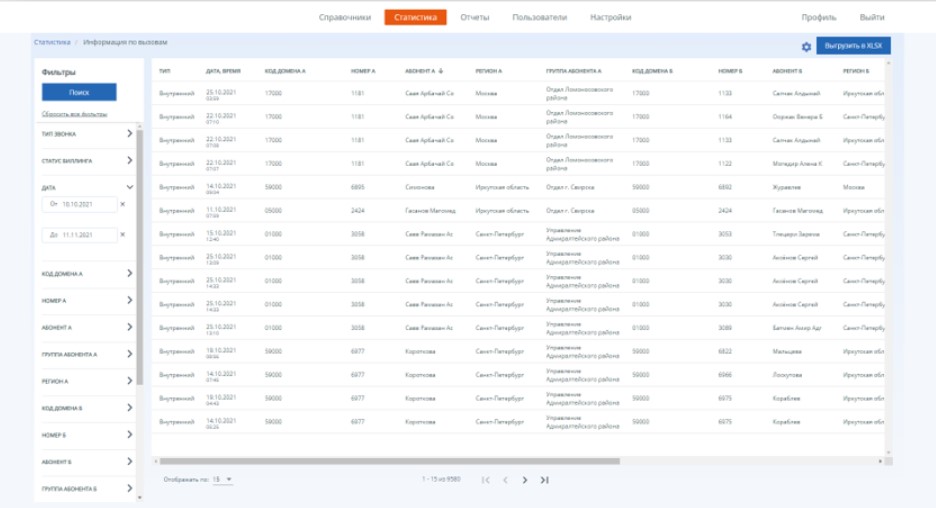The width and height of the screenshot is (936, 508).
Task: Go to next page of results
Action: pos(525,480)
